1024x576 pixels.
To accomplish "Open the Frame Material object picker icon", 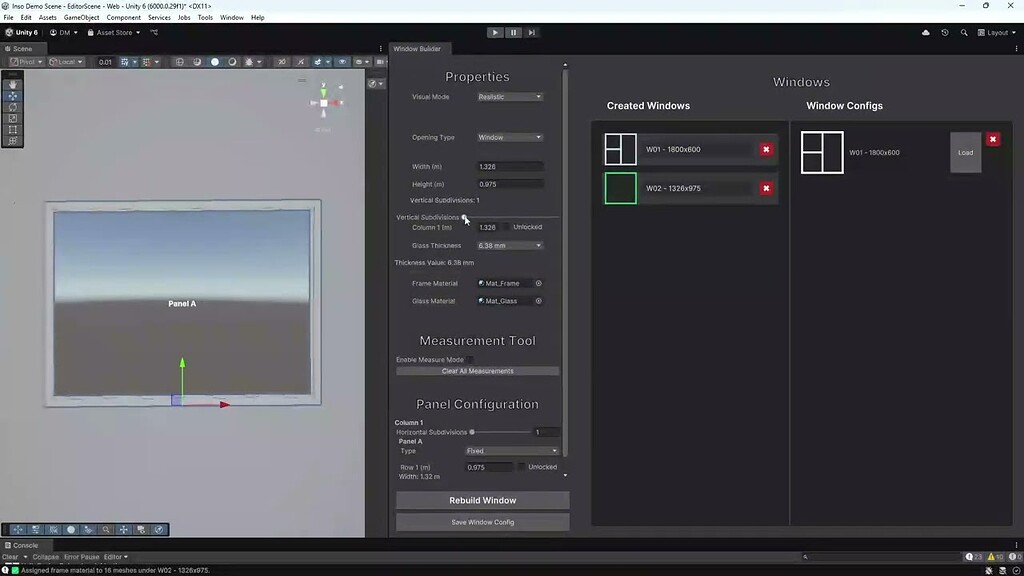I will click(538, 283).
